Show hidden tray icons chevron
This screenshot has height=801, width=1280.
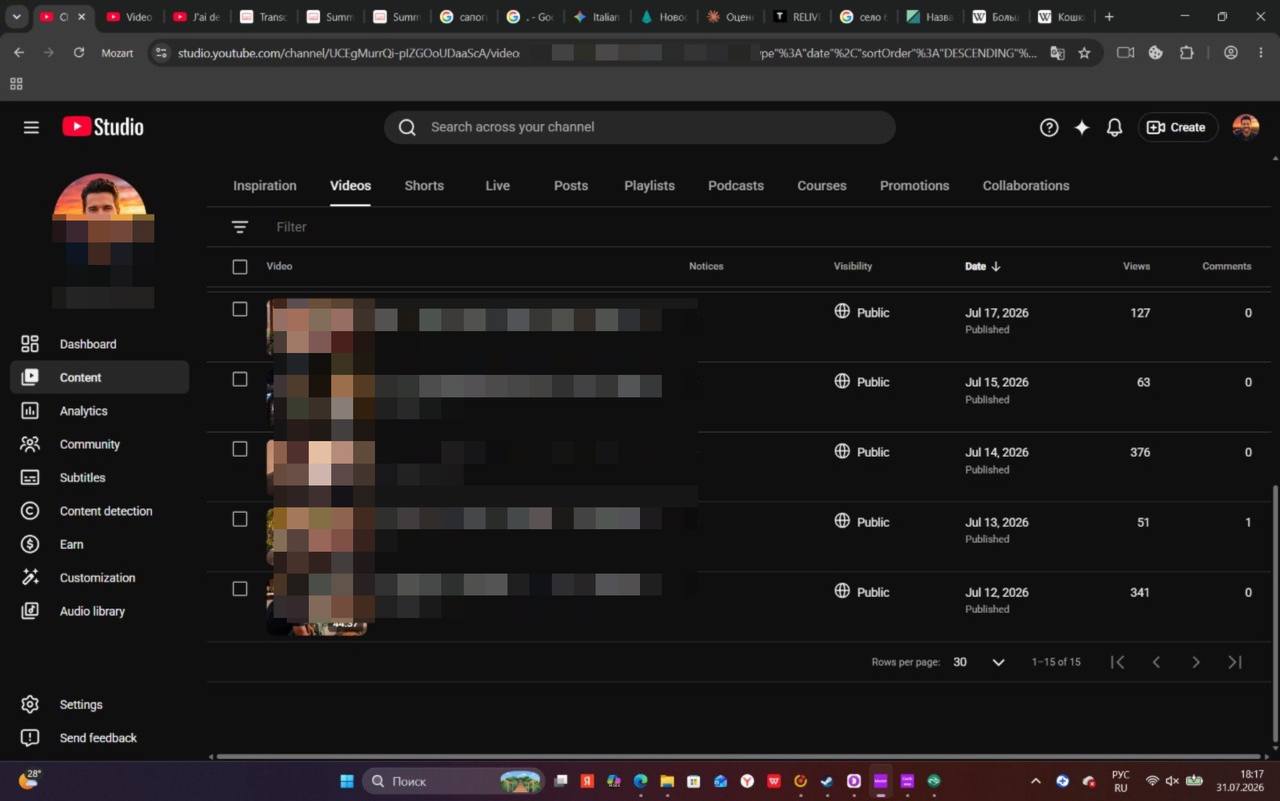pos(1036,781)
